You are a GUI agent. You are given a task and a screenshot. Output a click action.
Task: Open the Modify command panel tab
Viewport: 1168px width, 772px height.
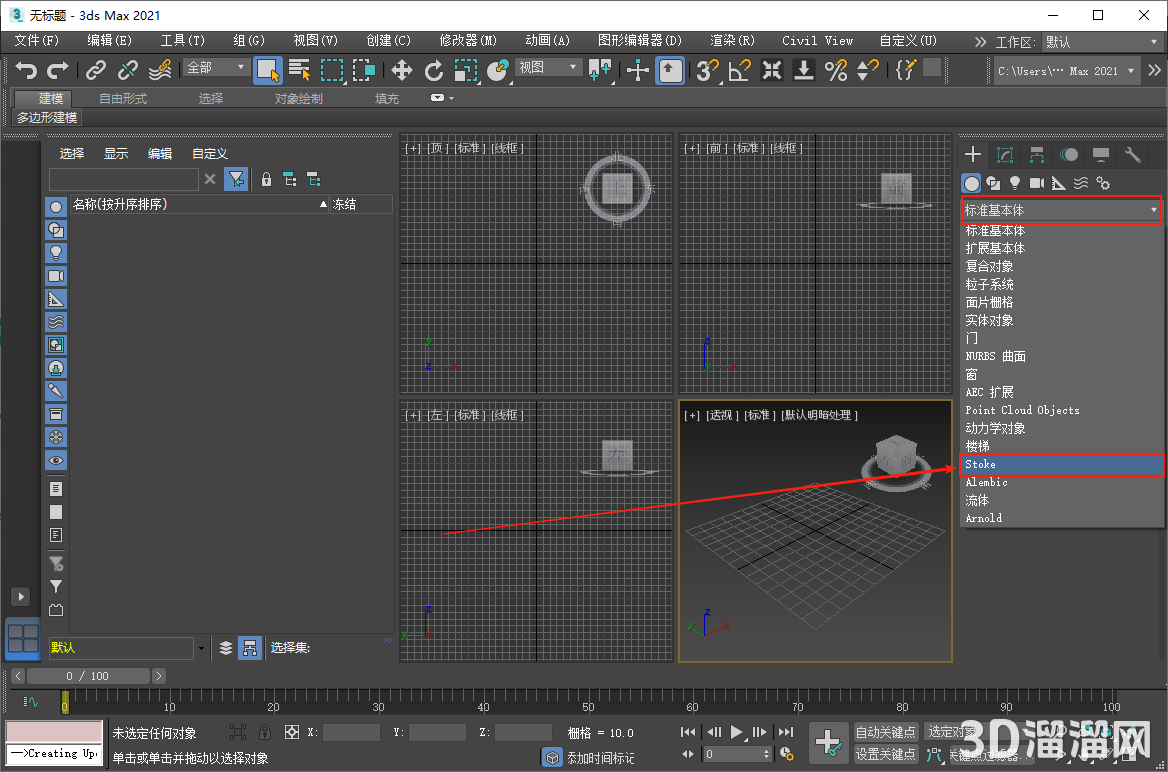coord(1005,154)
